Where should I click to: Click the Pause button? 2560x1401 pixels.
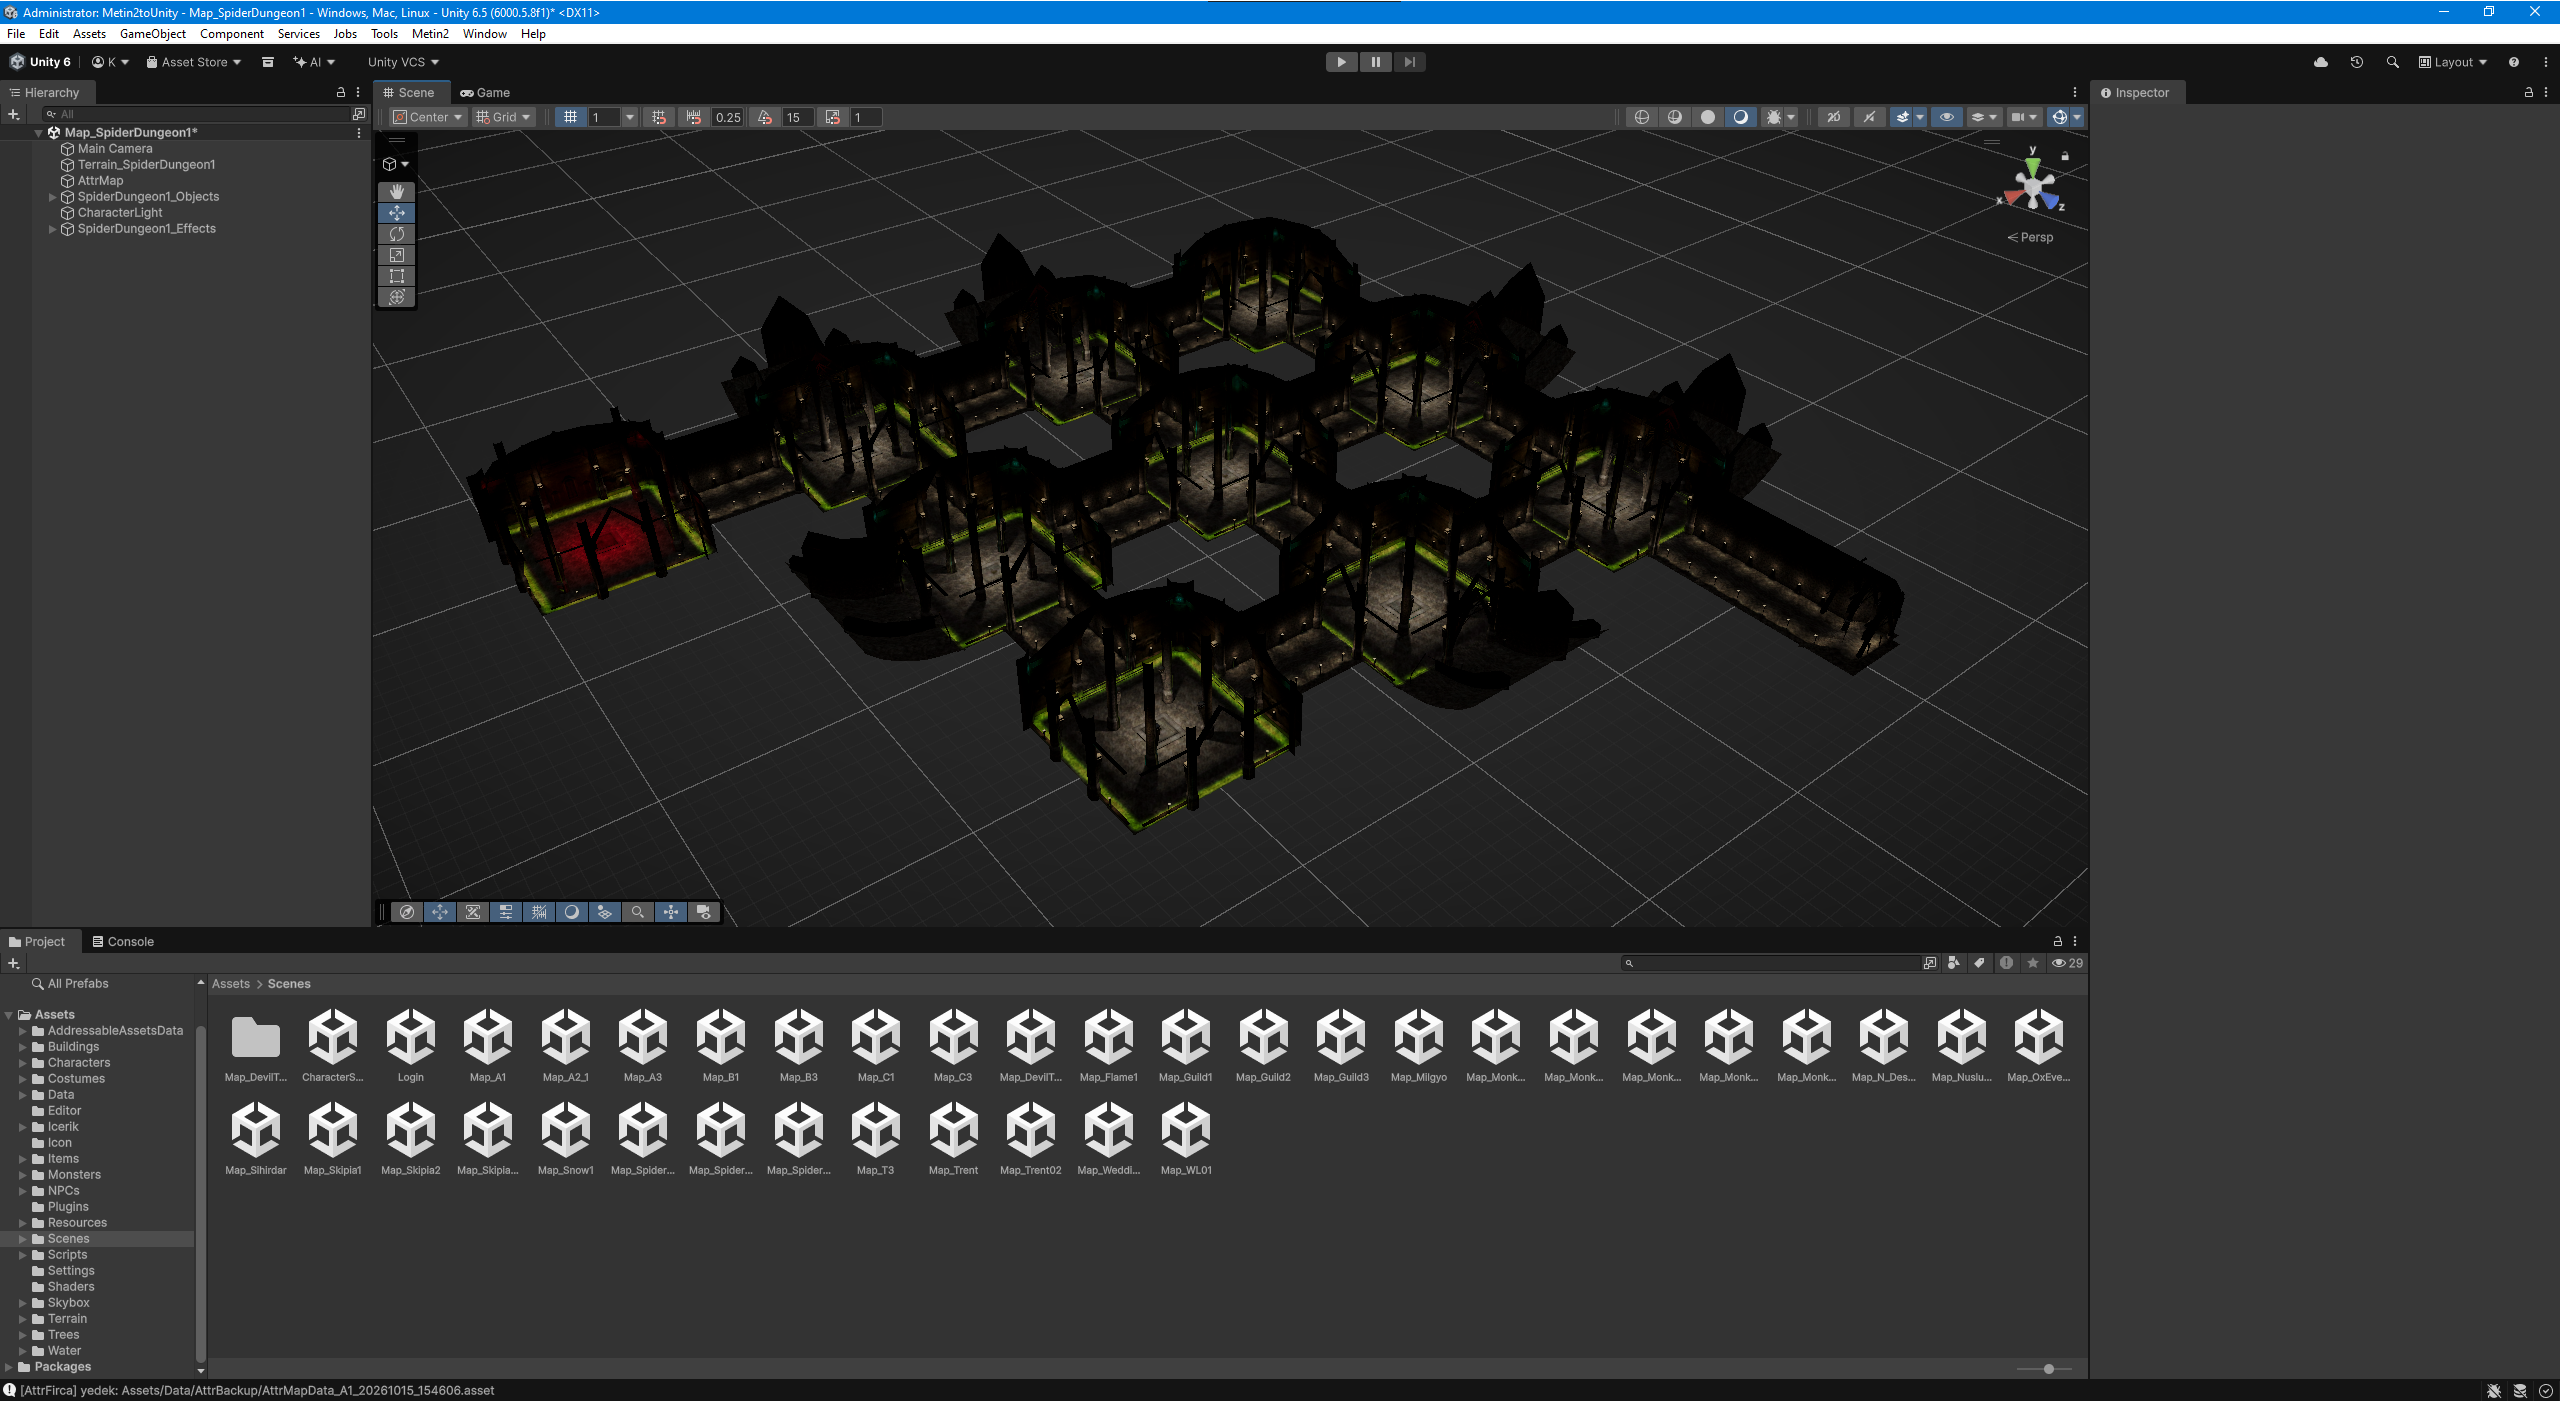click(x=1375, y=62)
